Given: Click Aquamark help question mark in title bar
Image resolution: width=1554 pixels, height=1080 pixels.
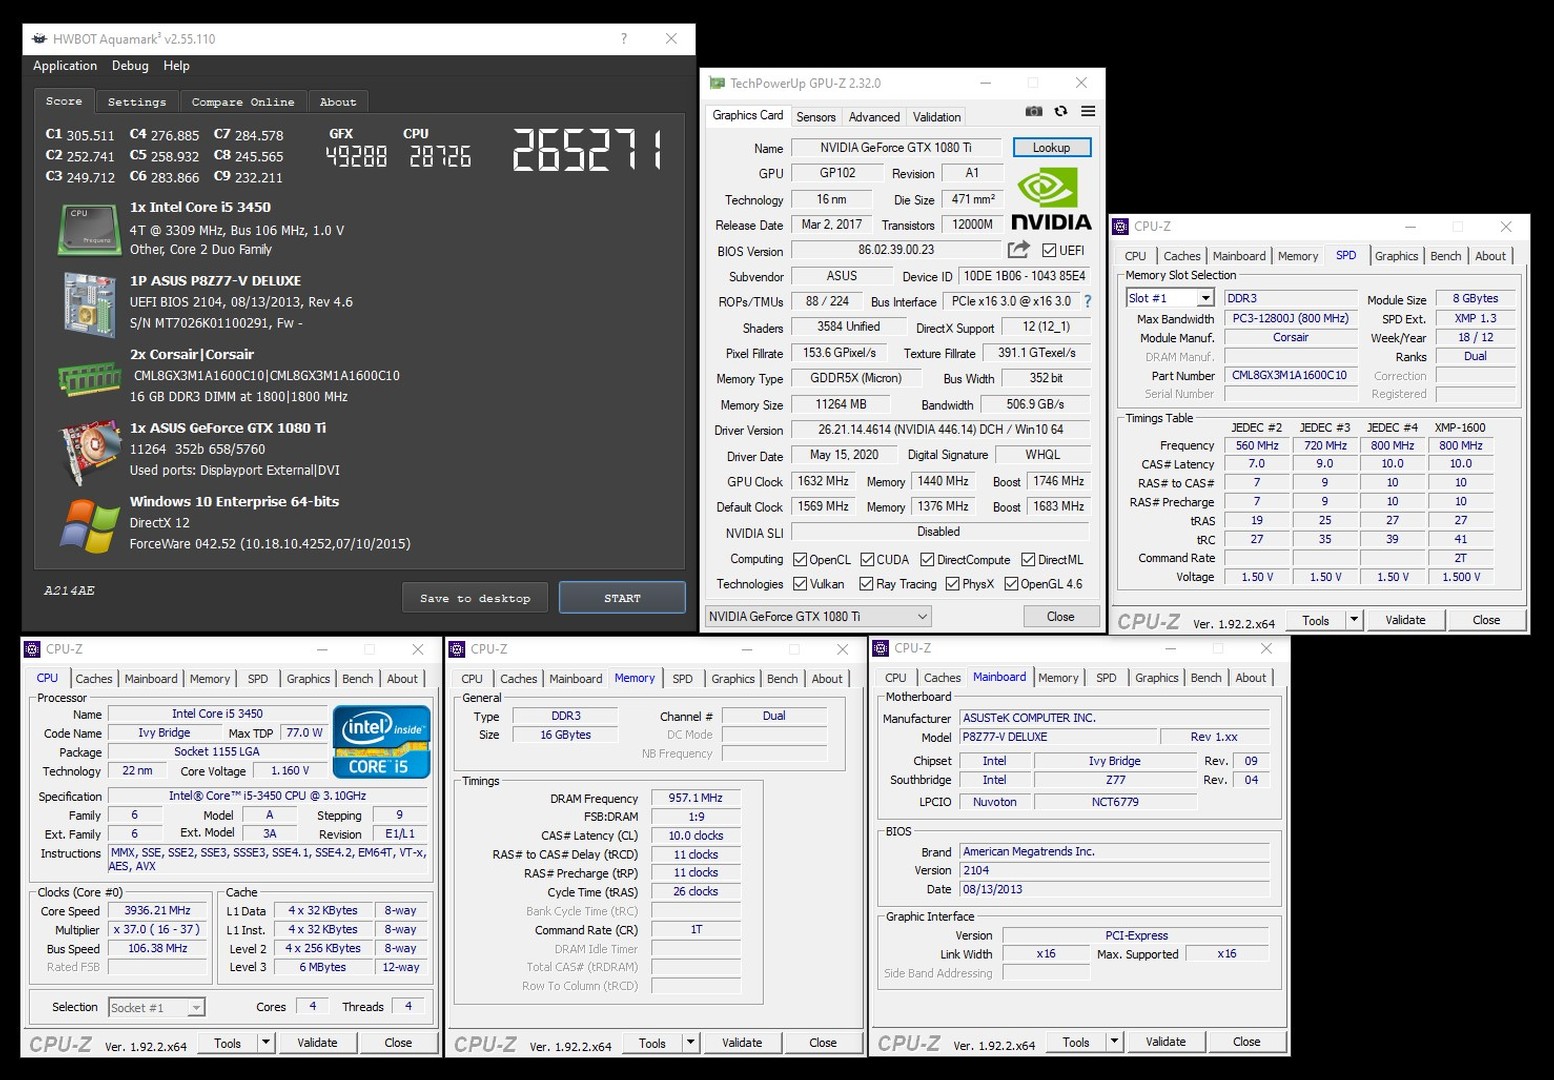Looking at the screenshot, I should [624, 38].
